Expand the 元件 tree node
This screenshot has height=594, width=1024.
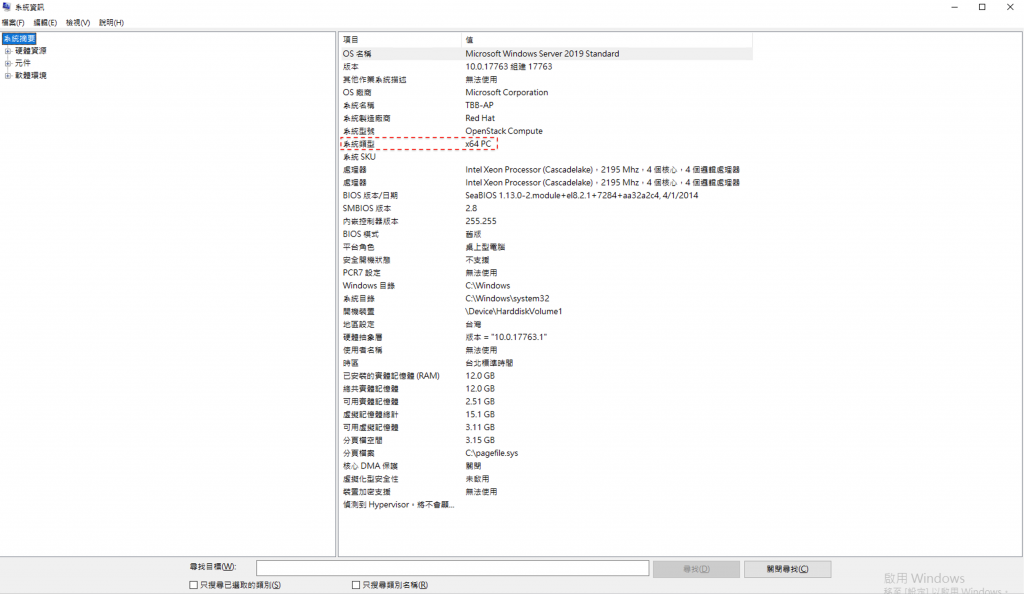click(8, 63)
